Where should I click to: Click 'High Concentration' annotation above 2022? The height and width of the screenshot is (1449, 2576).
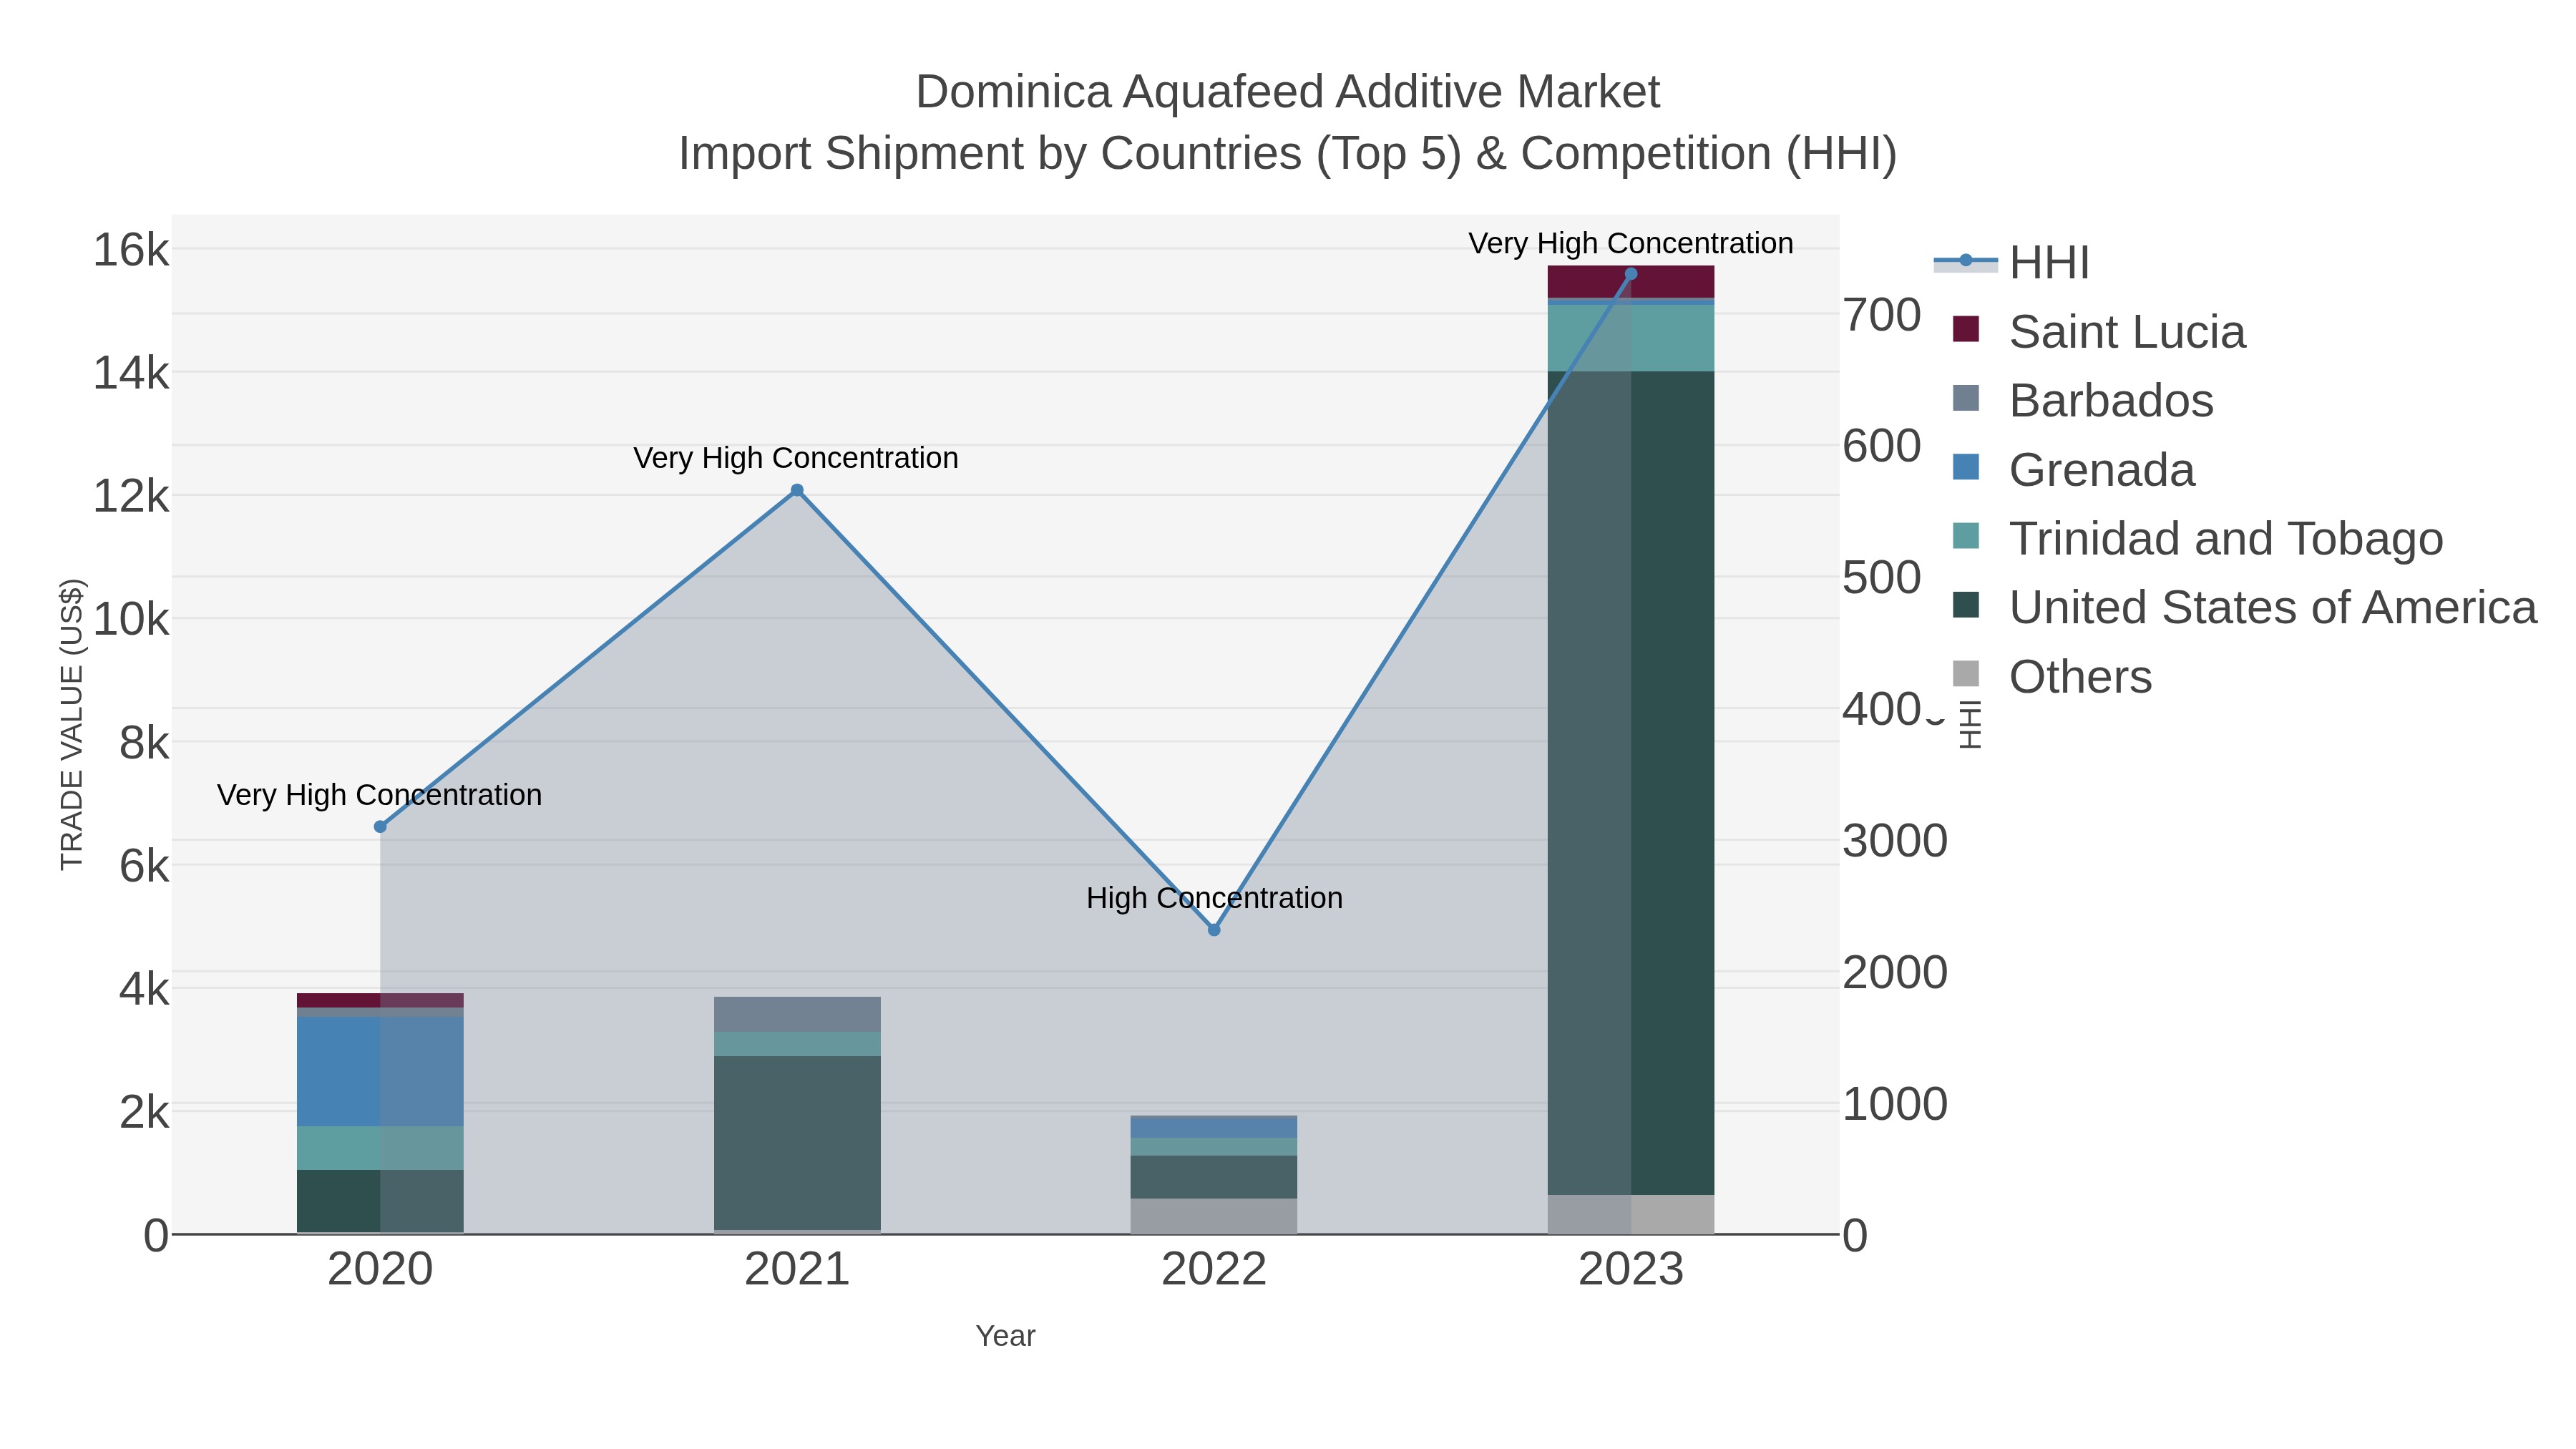click(1214, 898)
